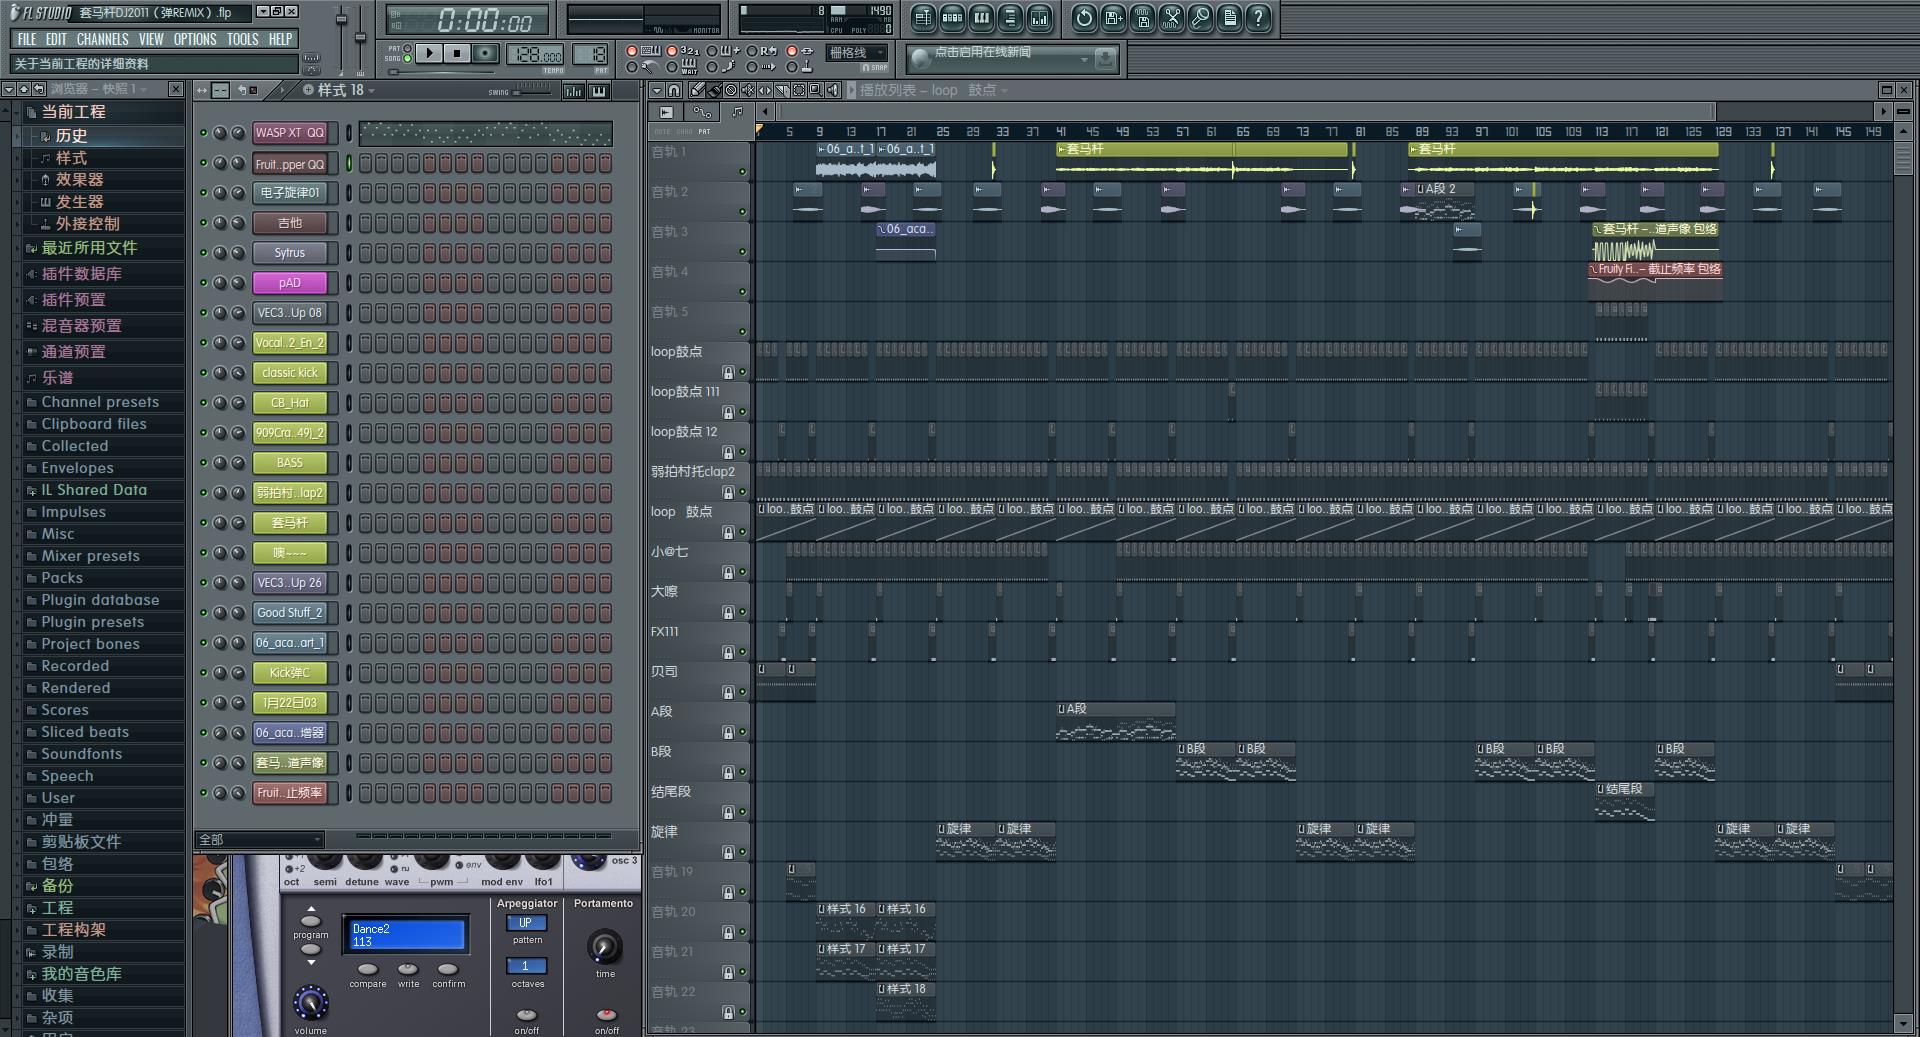Screen dimensions: 1920x1037
Task: Open the snap 栅格线 dropdown
Action: pos(857,53)
